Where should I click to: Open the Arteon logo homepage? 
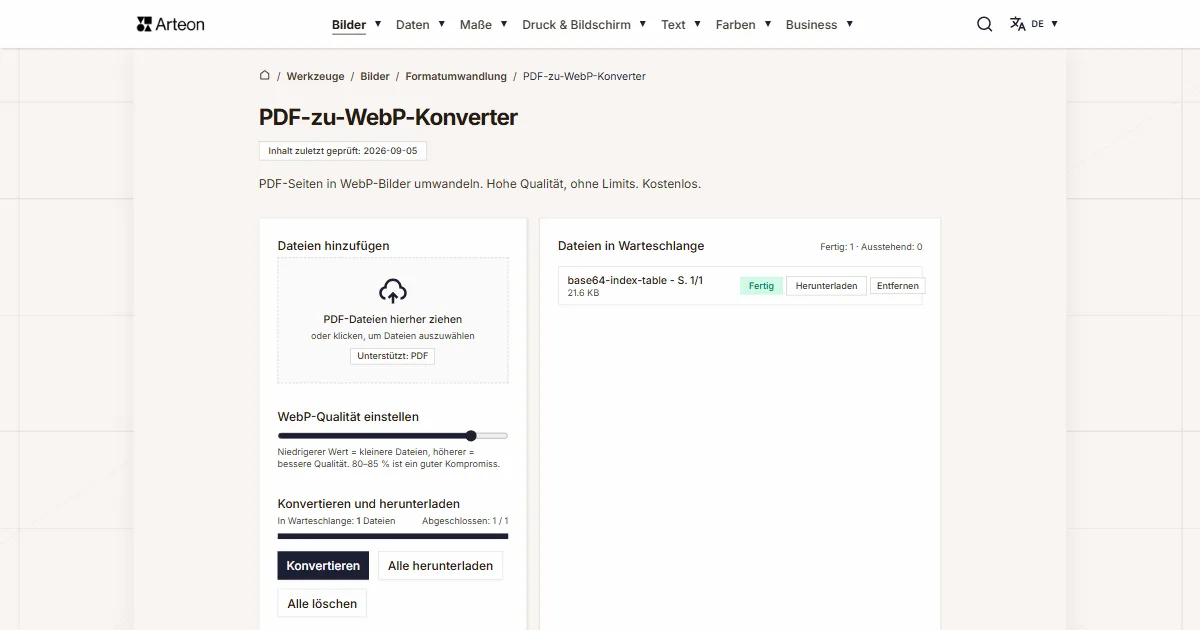point(171,24)
